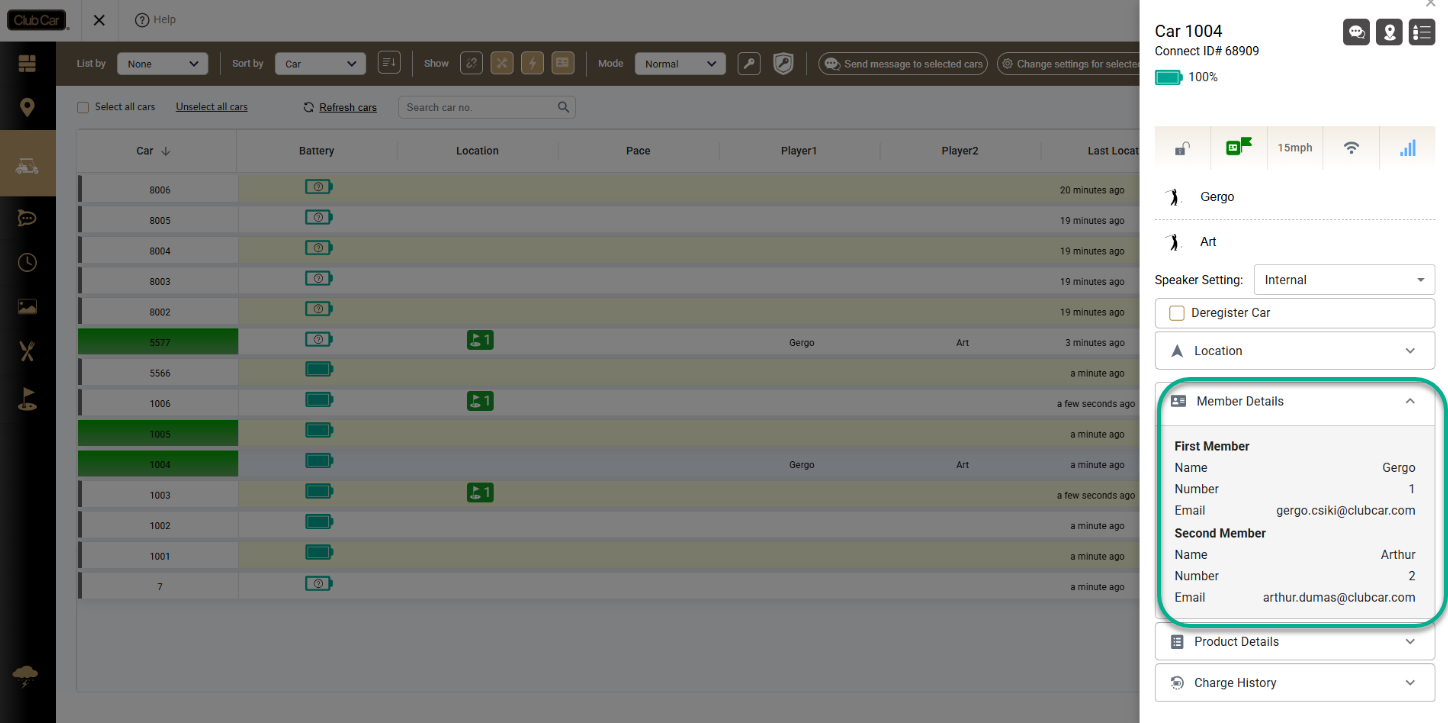1448x723 pixels.
Task: Open the food and beverage icon
Action: click(x=27, y=351)
